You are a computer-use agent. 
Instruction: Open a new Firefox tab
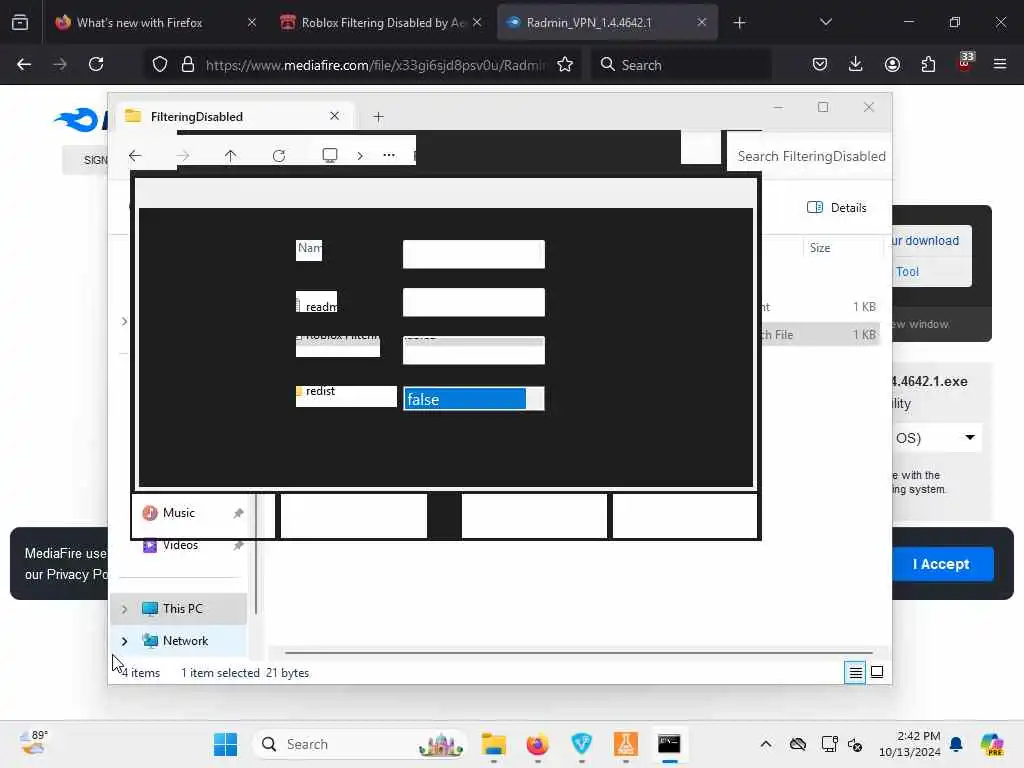coord(739,23)
